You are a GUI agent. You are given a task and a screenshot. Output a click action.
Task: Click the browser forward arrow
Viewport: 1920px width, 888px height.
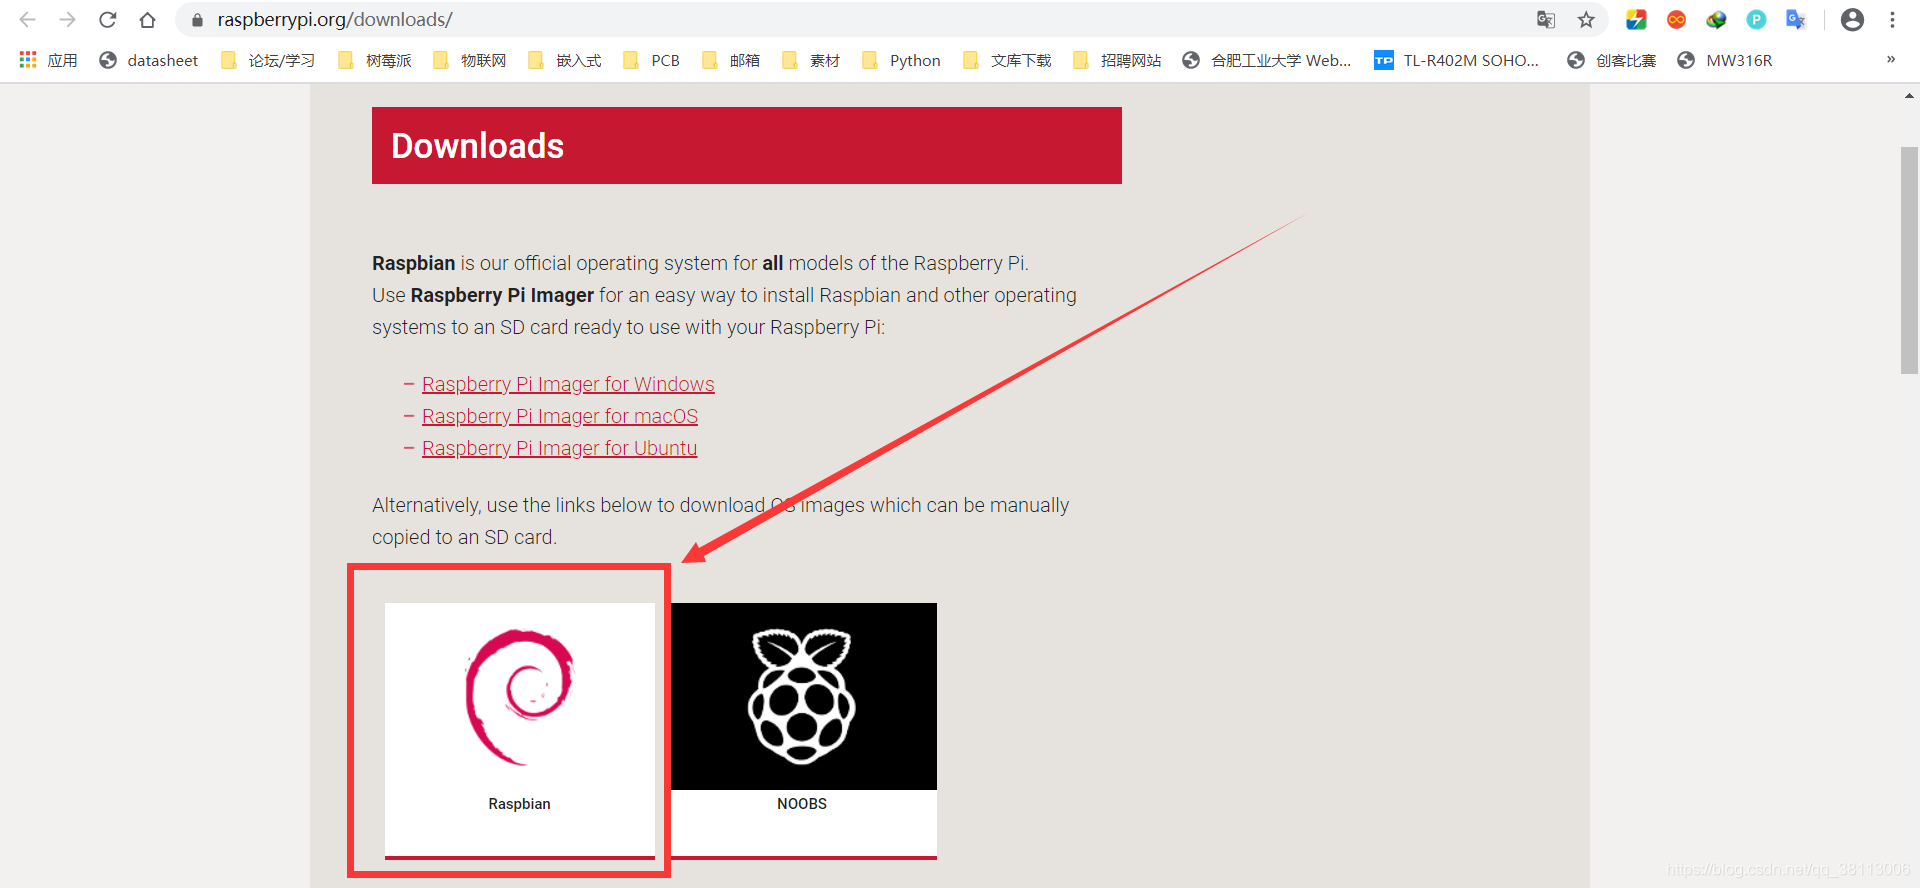[x=67, y=20]
